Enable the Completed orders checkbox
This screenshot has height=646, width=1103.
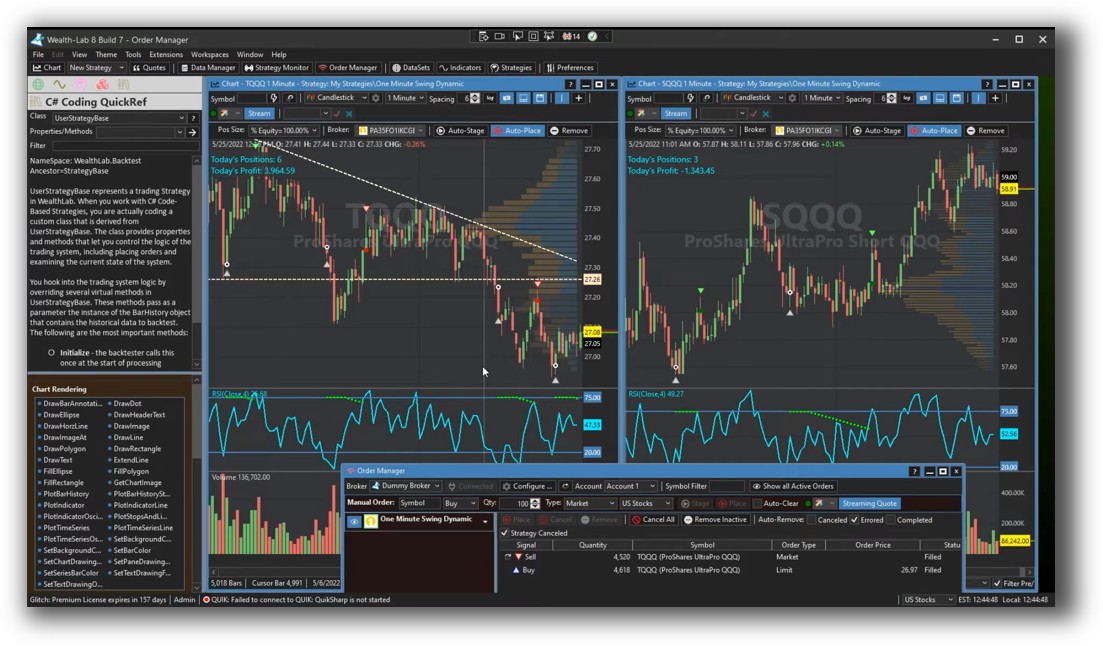(x=892, y=521)
